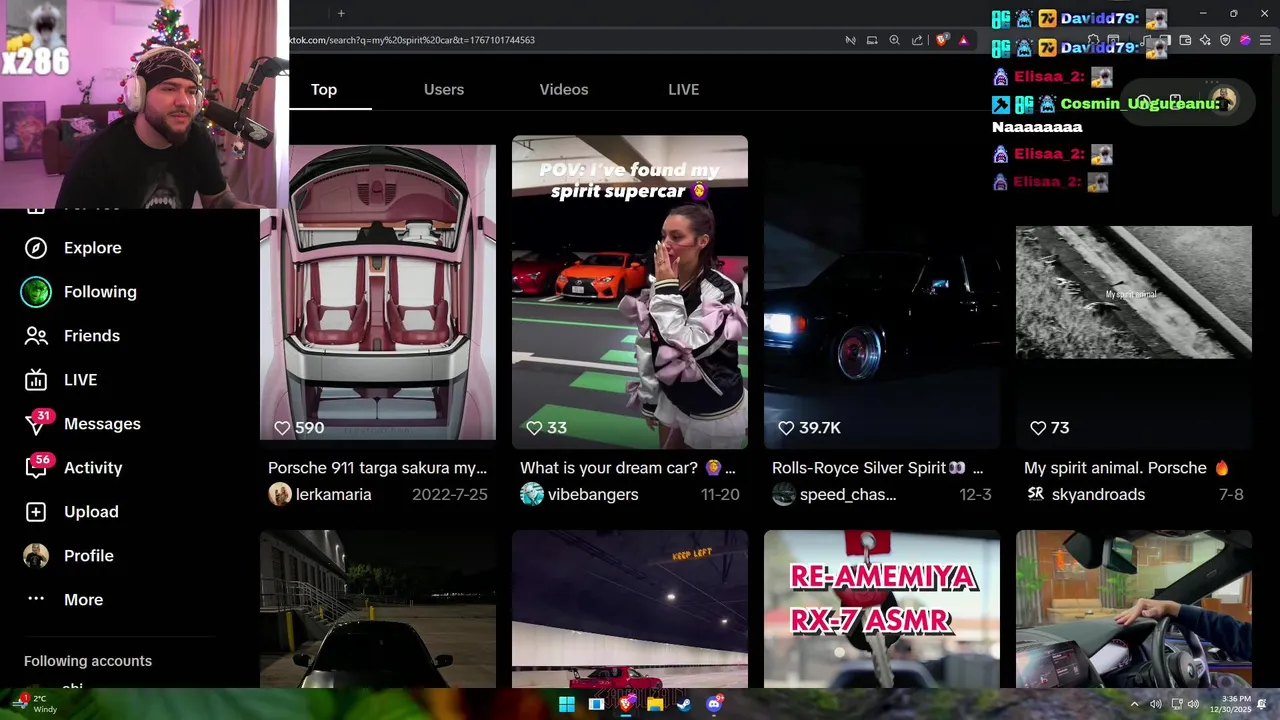Open video titled My spirit animal. Porsche
The height and width of the screenshot is (720, 1280).
tap(1127, 468)
